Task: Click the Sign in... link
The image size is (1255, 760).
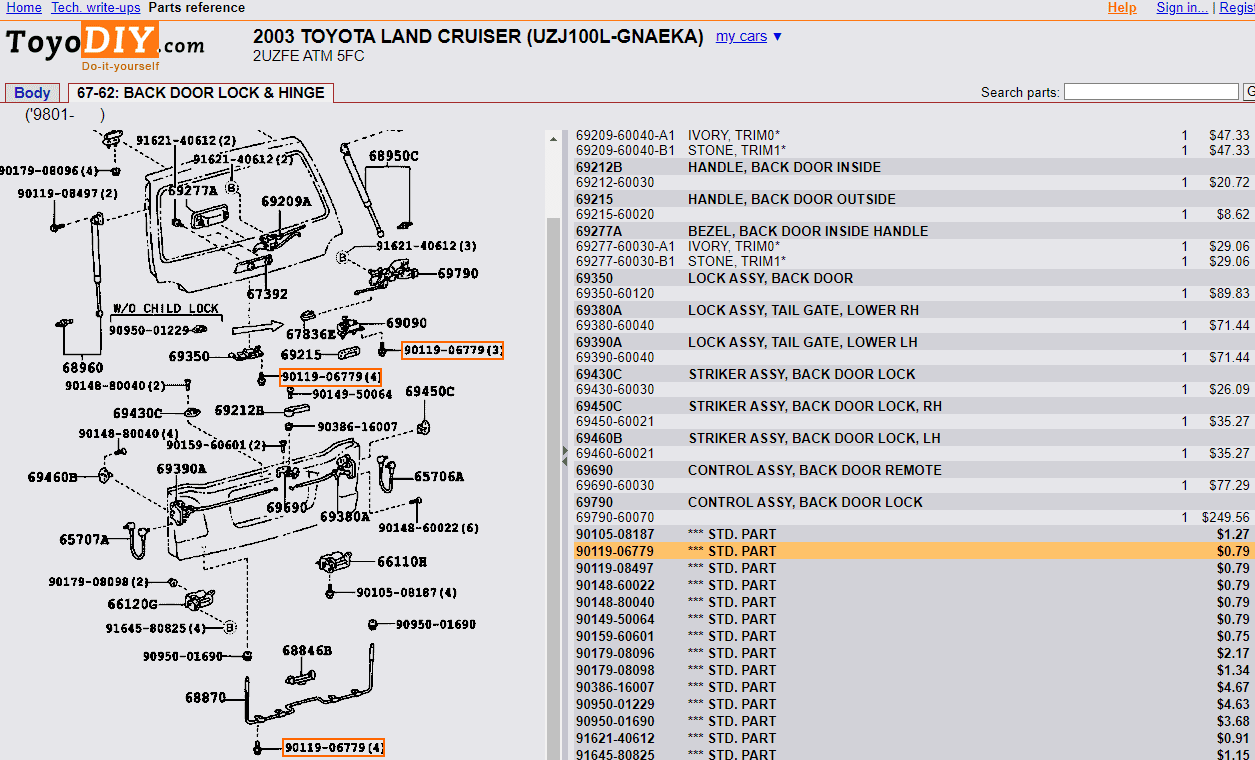Action: 1182,8
